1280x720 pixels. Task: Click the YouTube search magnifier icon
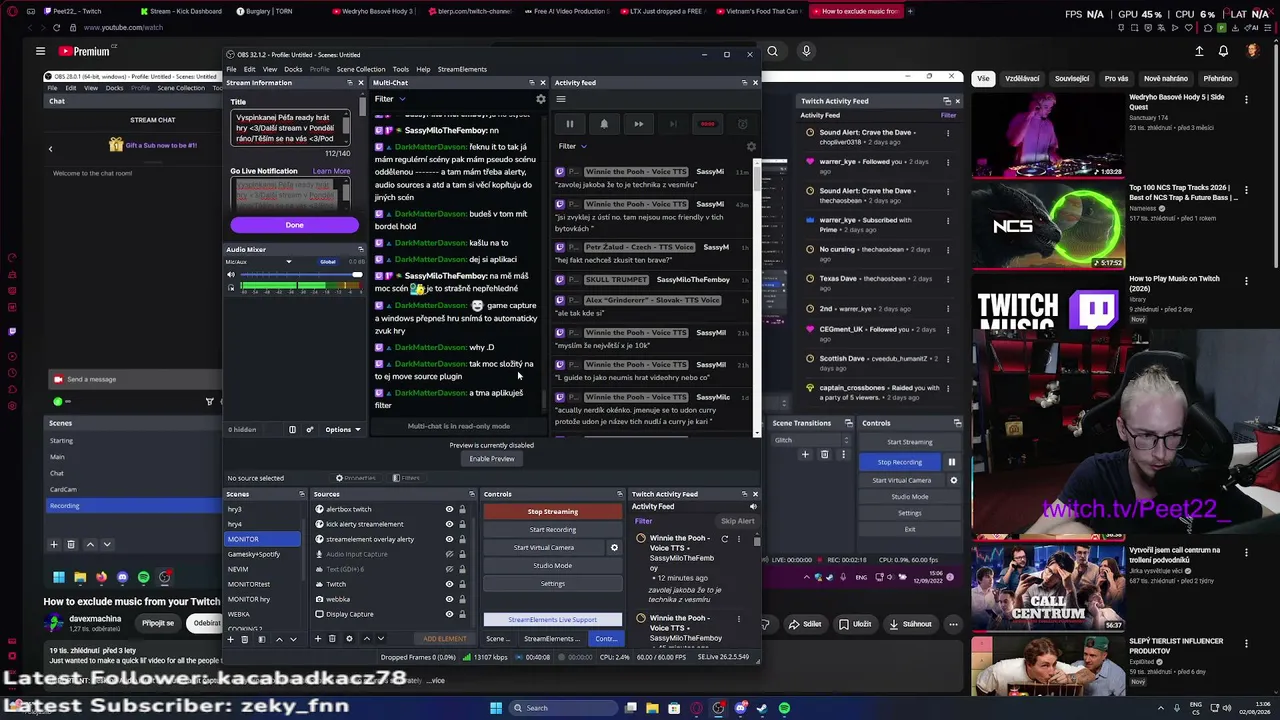coord(772,51)
